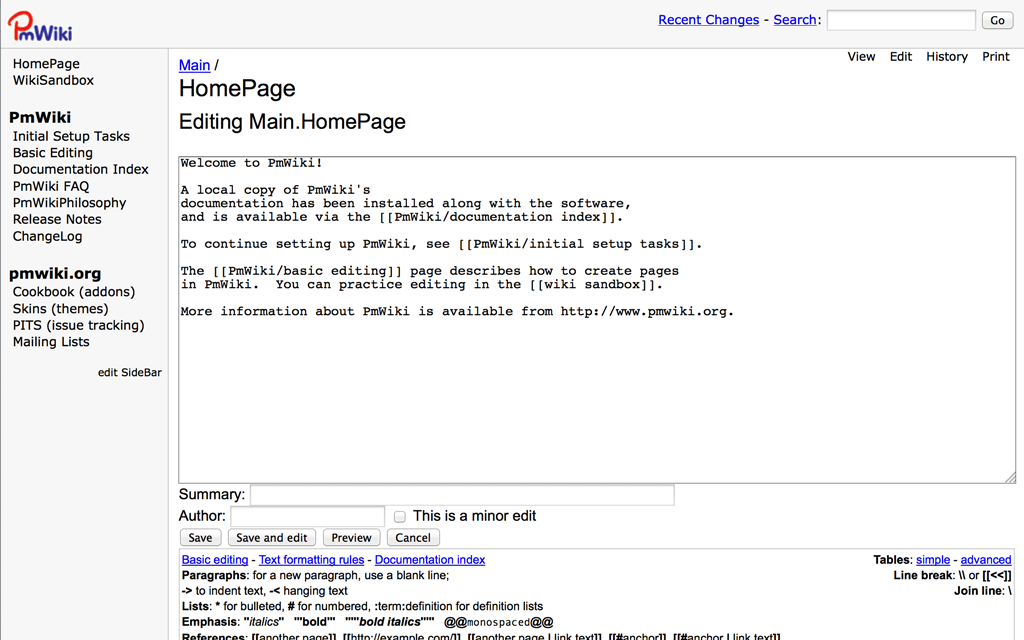Cancel the page edit
Screen dimensions: 1024x640
tap(412, 538)
